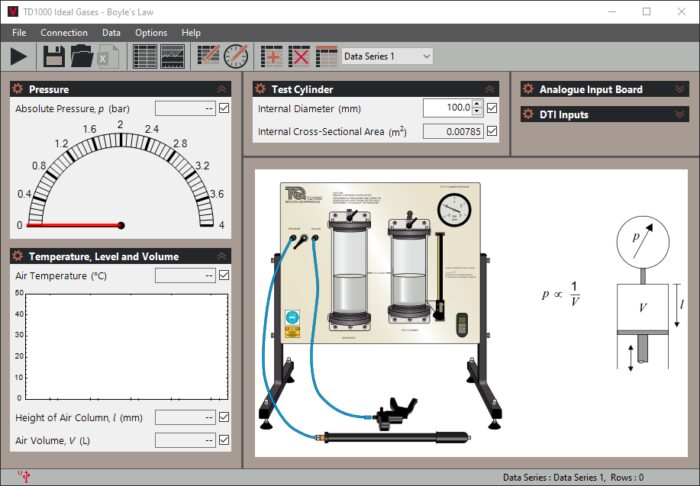Click the Data Series status bar text
700x486 pixels.
click(x=573, y=478)
